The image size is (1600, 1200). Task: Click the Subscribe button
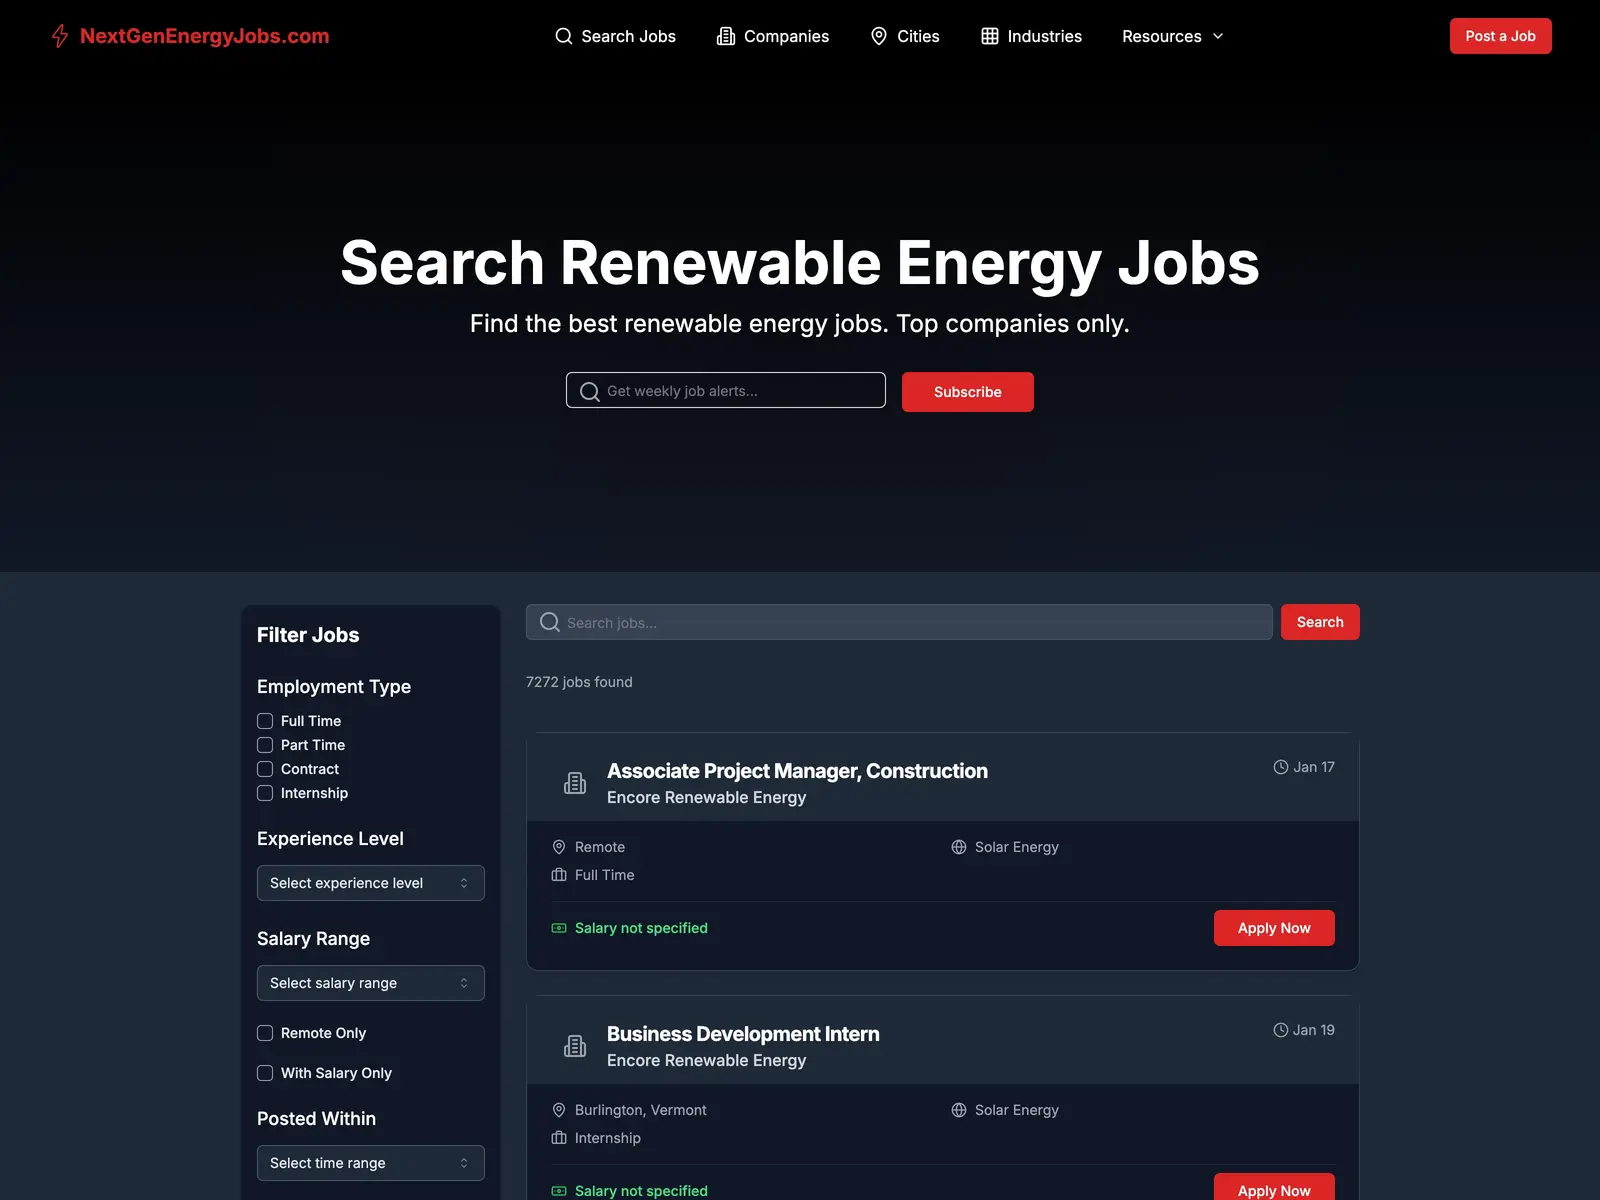(x=968, y=392)
